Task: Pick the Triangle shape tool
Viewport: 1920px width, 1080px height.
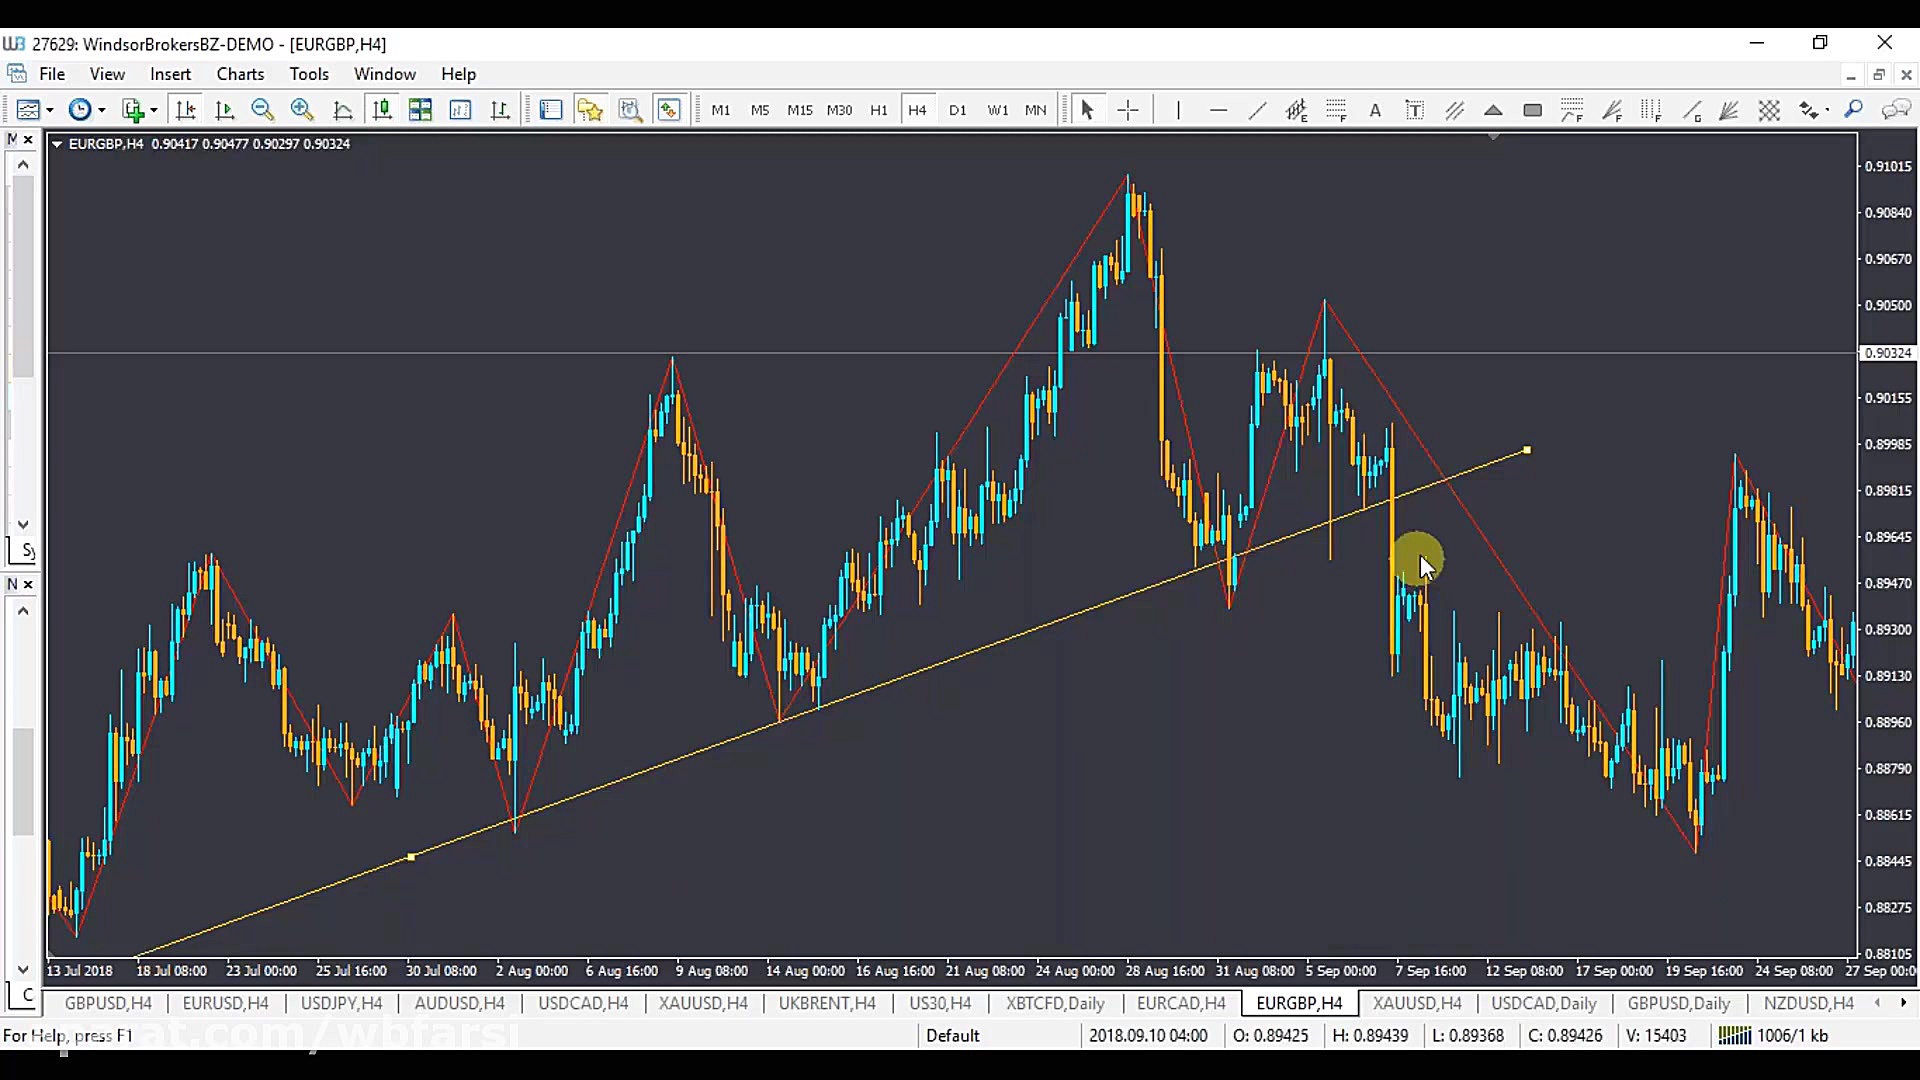Action: click(x=1493, y=110)
